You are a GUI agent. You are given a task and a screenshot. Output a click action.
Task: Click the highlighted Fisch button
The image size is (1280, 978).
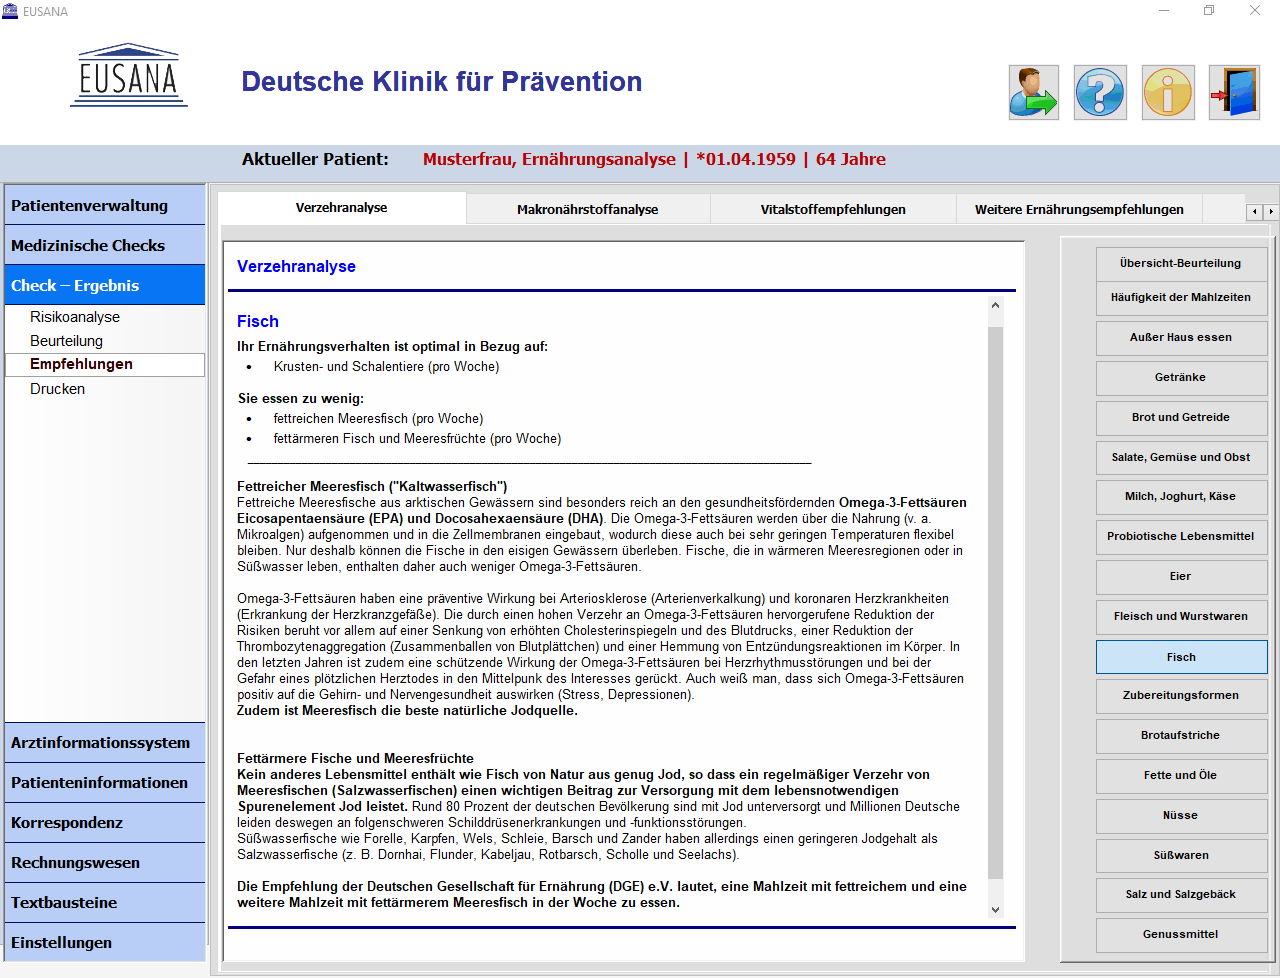click(1181, 657)
